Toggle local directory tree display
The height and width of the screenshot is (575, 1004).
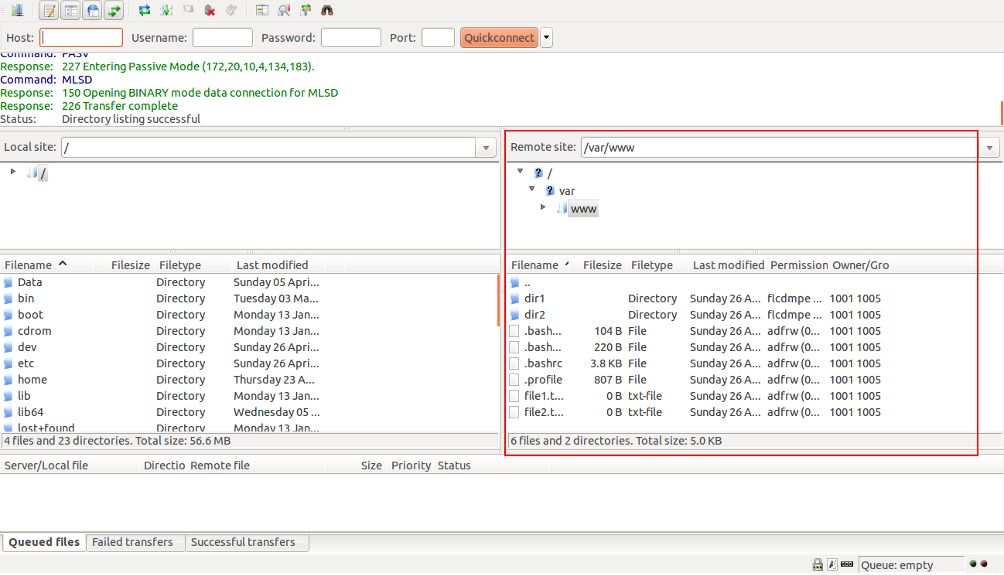coord(71,10)
